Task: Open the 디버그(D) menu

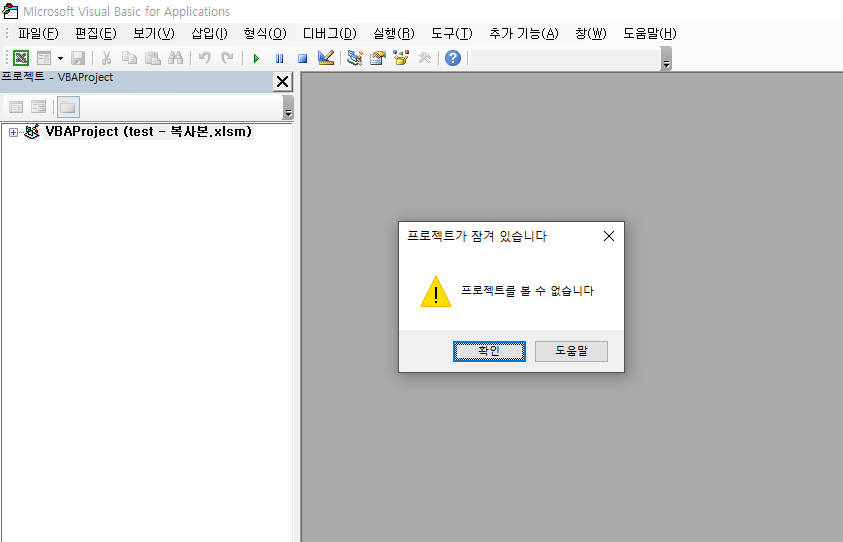Action: (329, 33)
